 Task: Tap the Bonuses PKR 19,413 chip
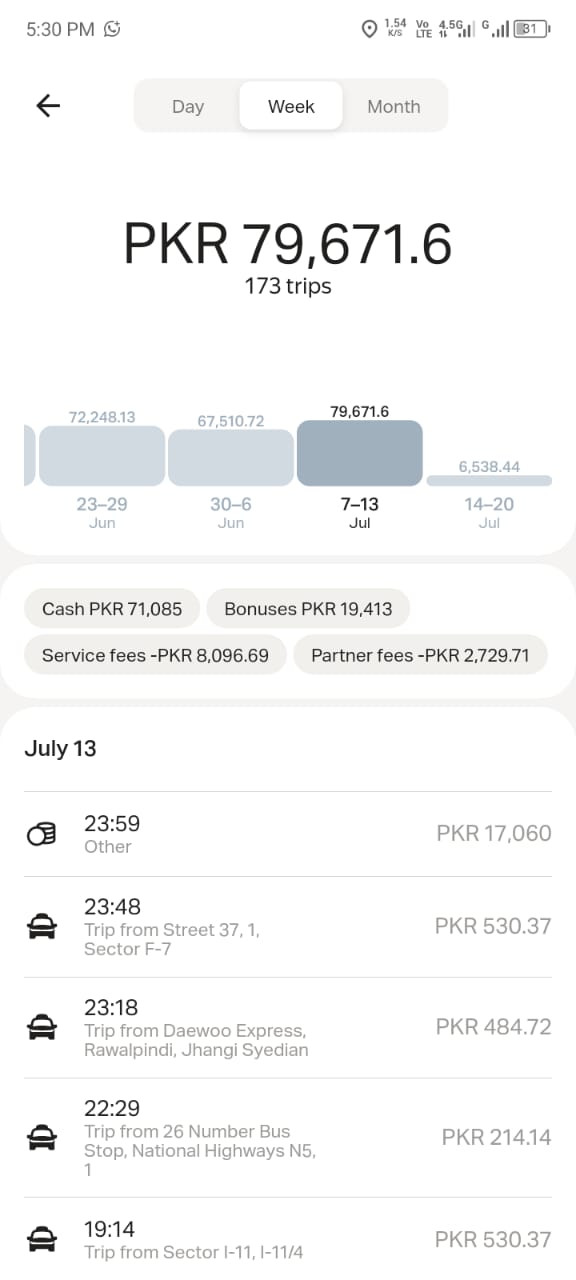tap(308, 609)
